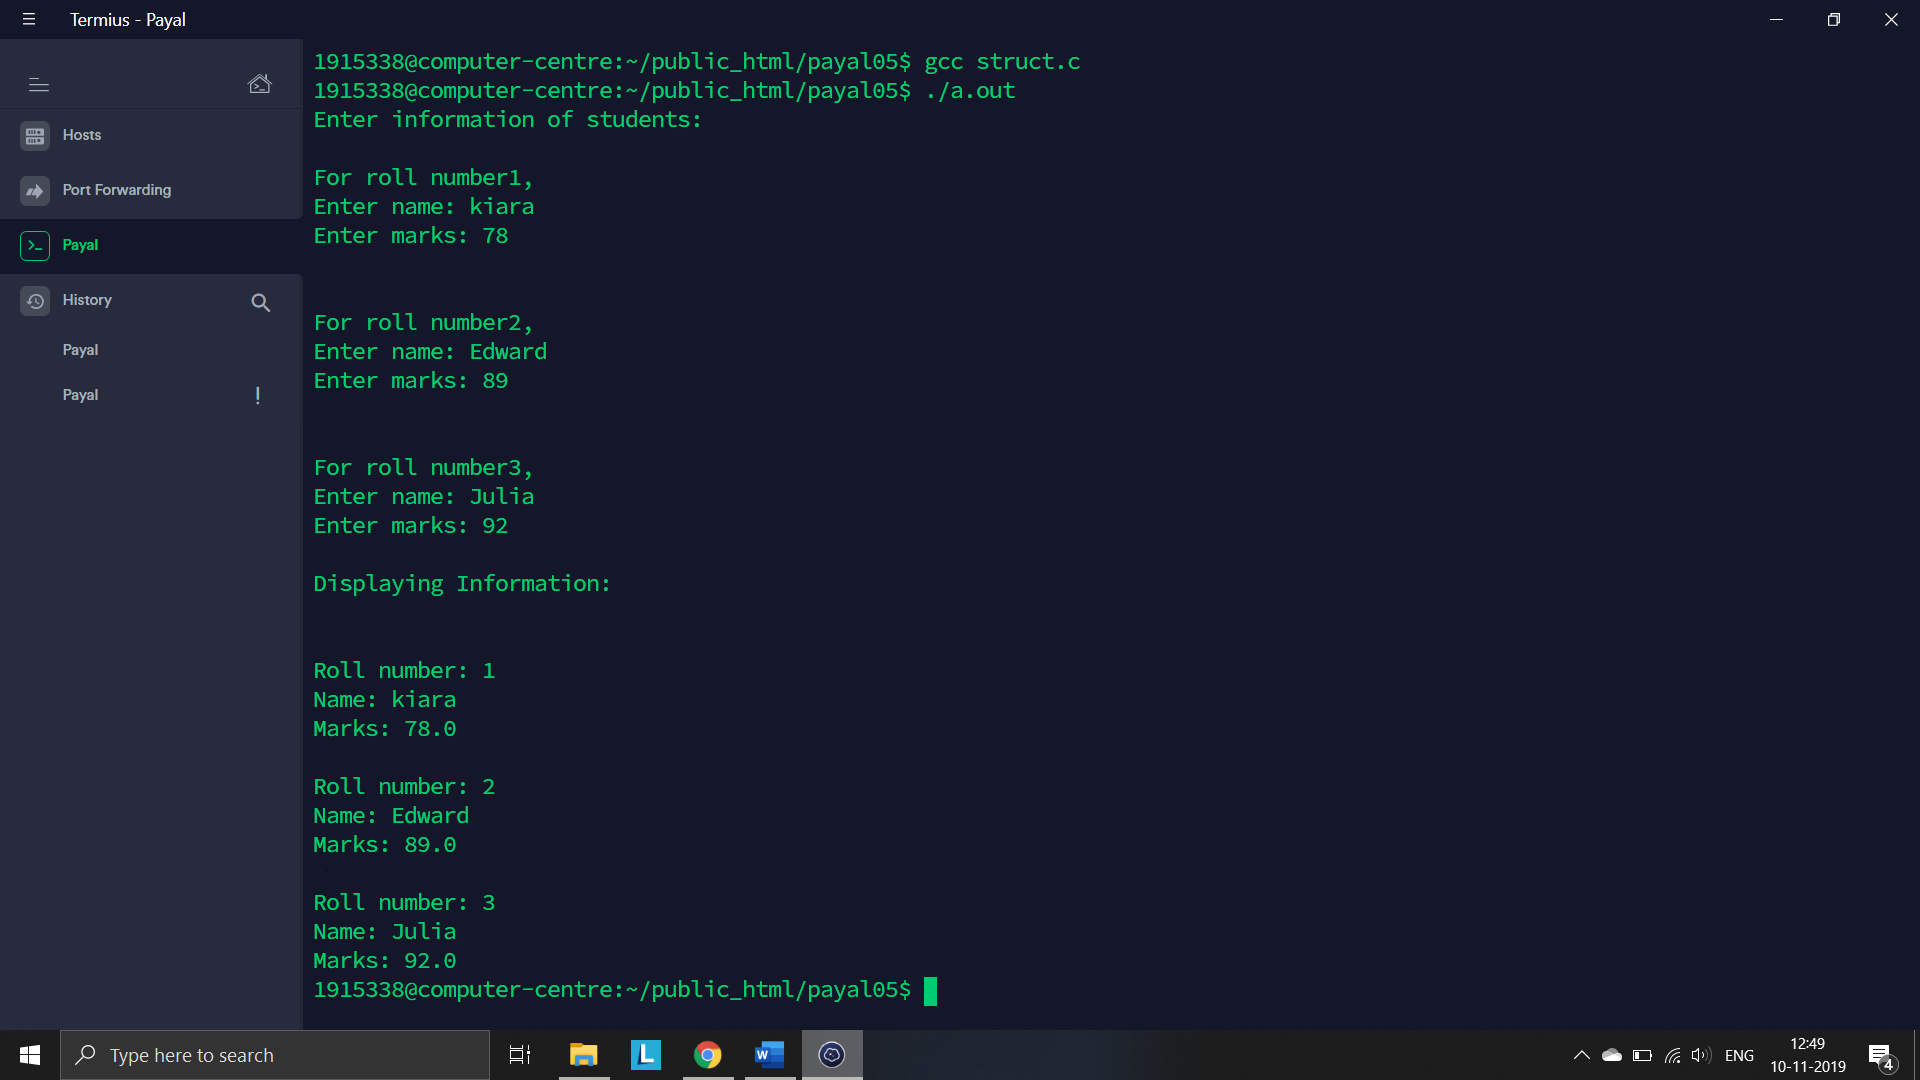Click the History clock icon
The width and height of the screenshot is (1920, 1080).
click(35, 301)
